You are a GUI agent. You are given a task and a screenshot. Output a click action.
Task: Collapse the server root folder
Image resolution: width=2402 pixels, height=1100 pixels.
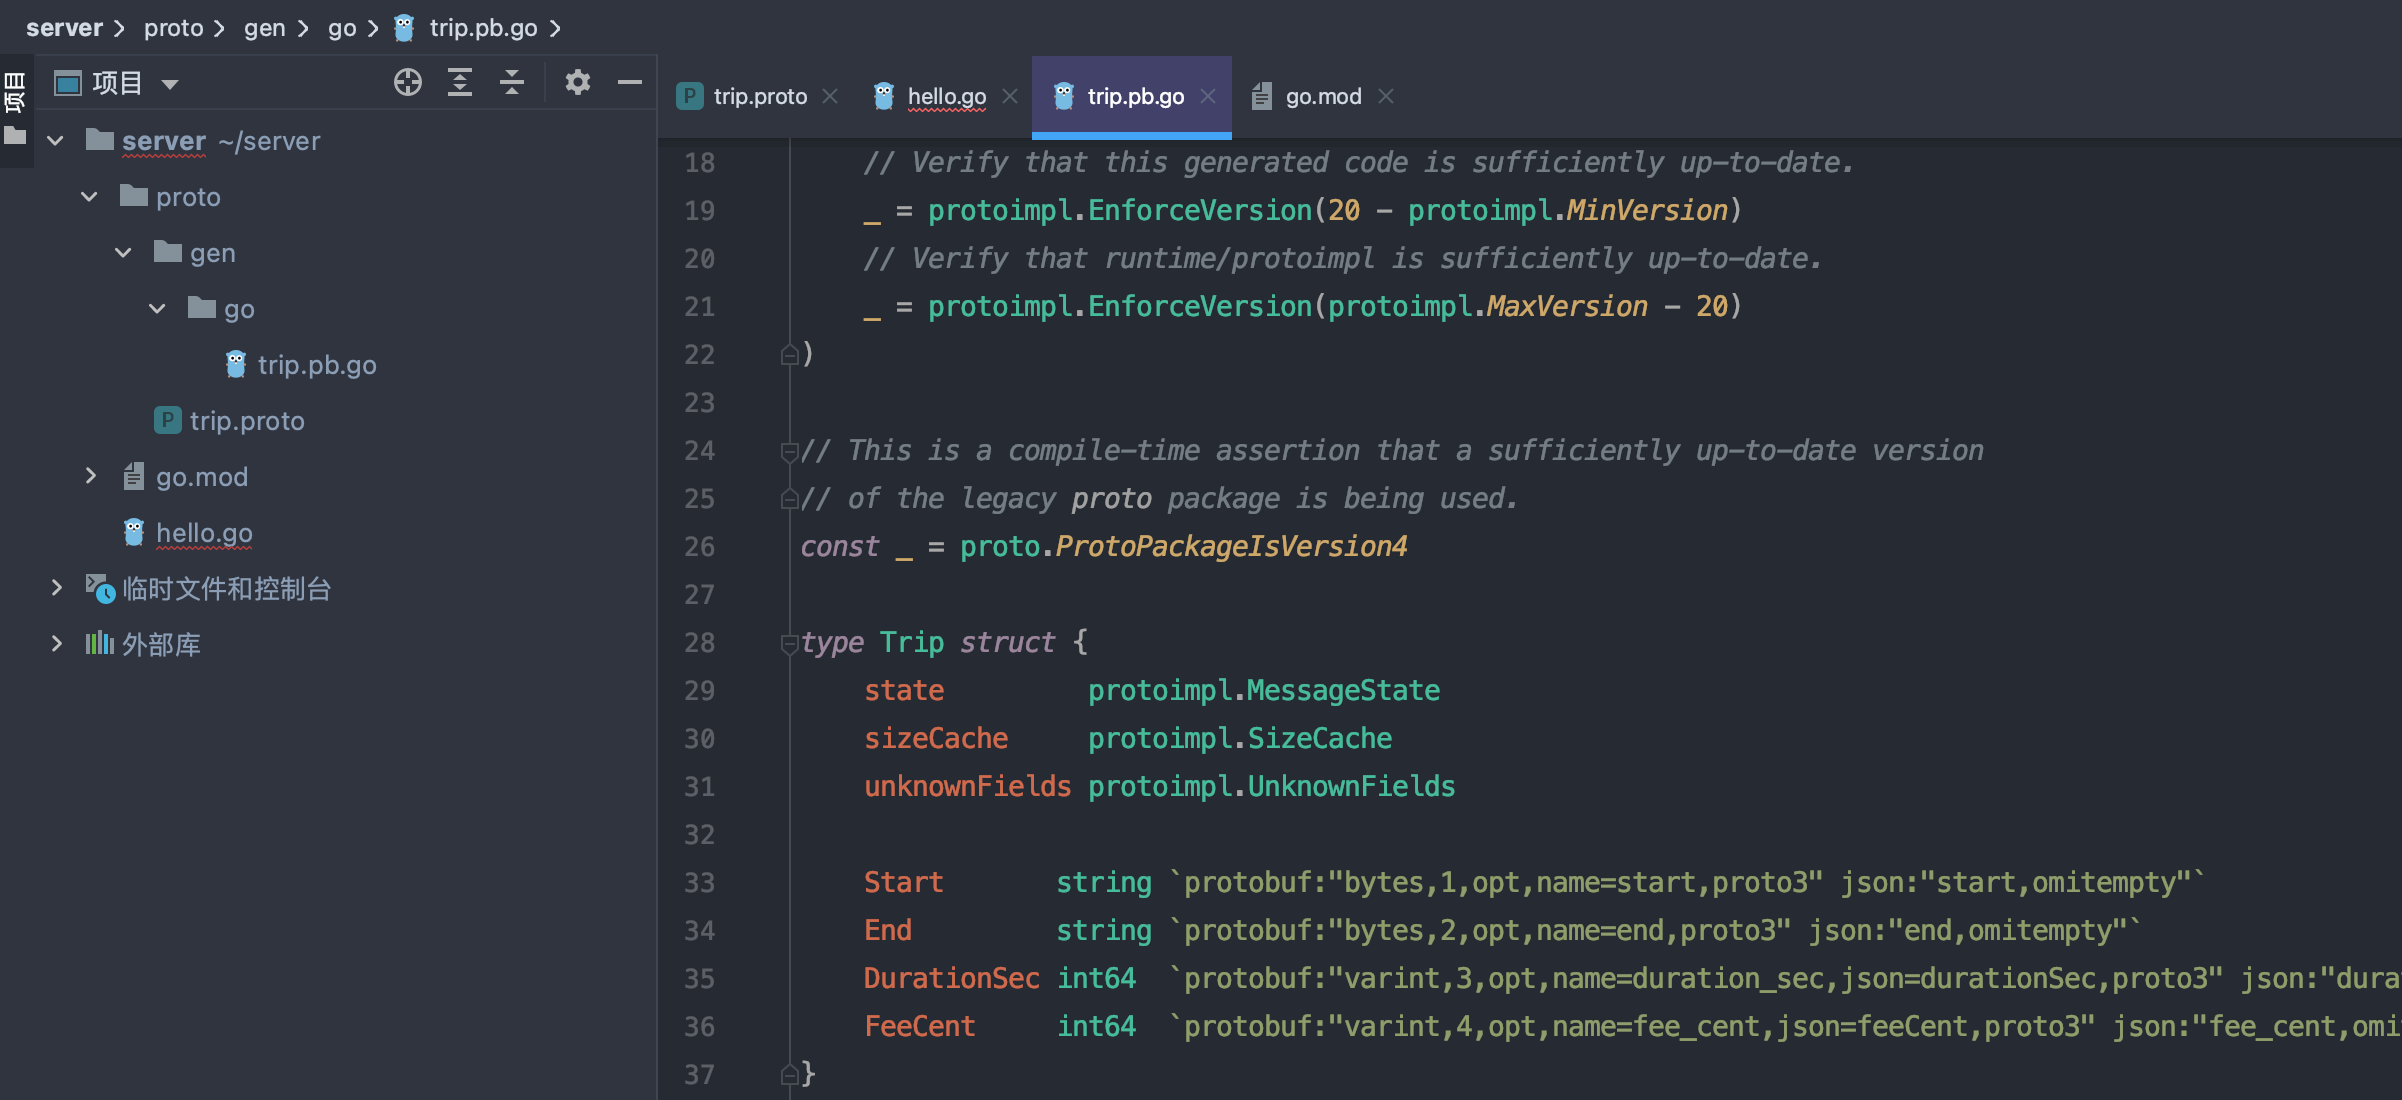tap(56, 141)
